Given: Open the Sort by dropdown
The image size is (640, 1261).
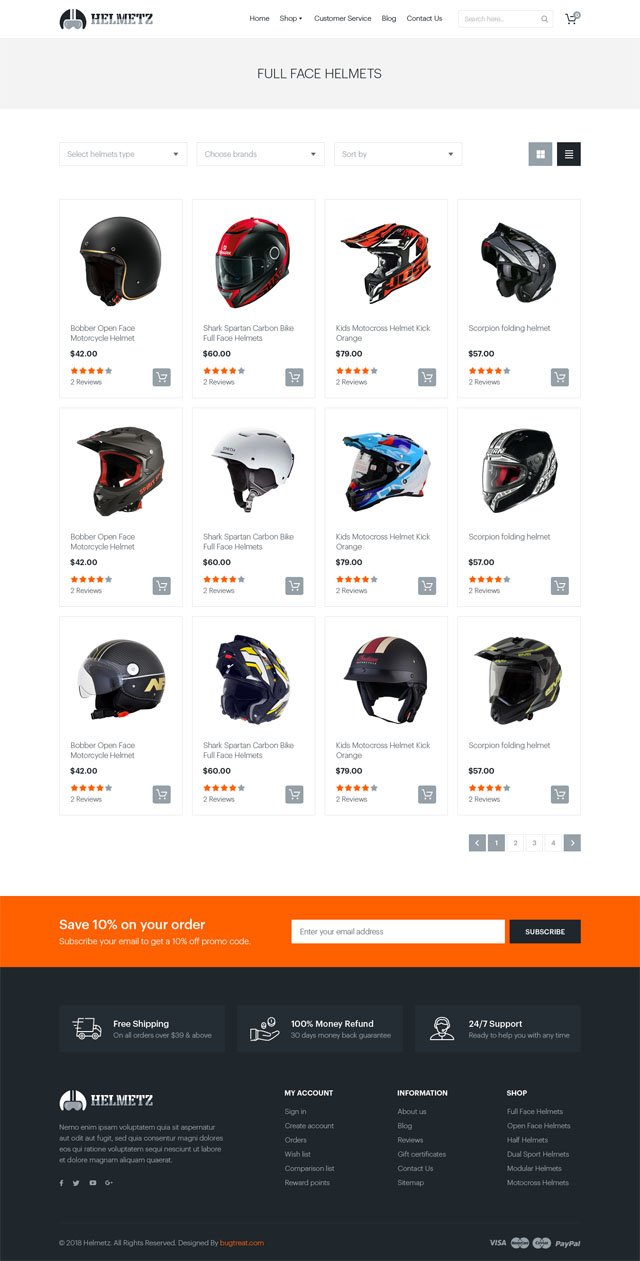Looking at the screenshot, I should [398, 154].
